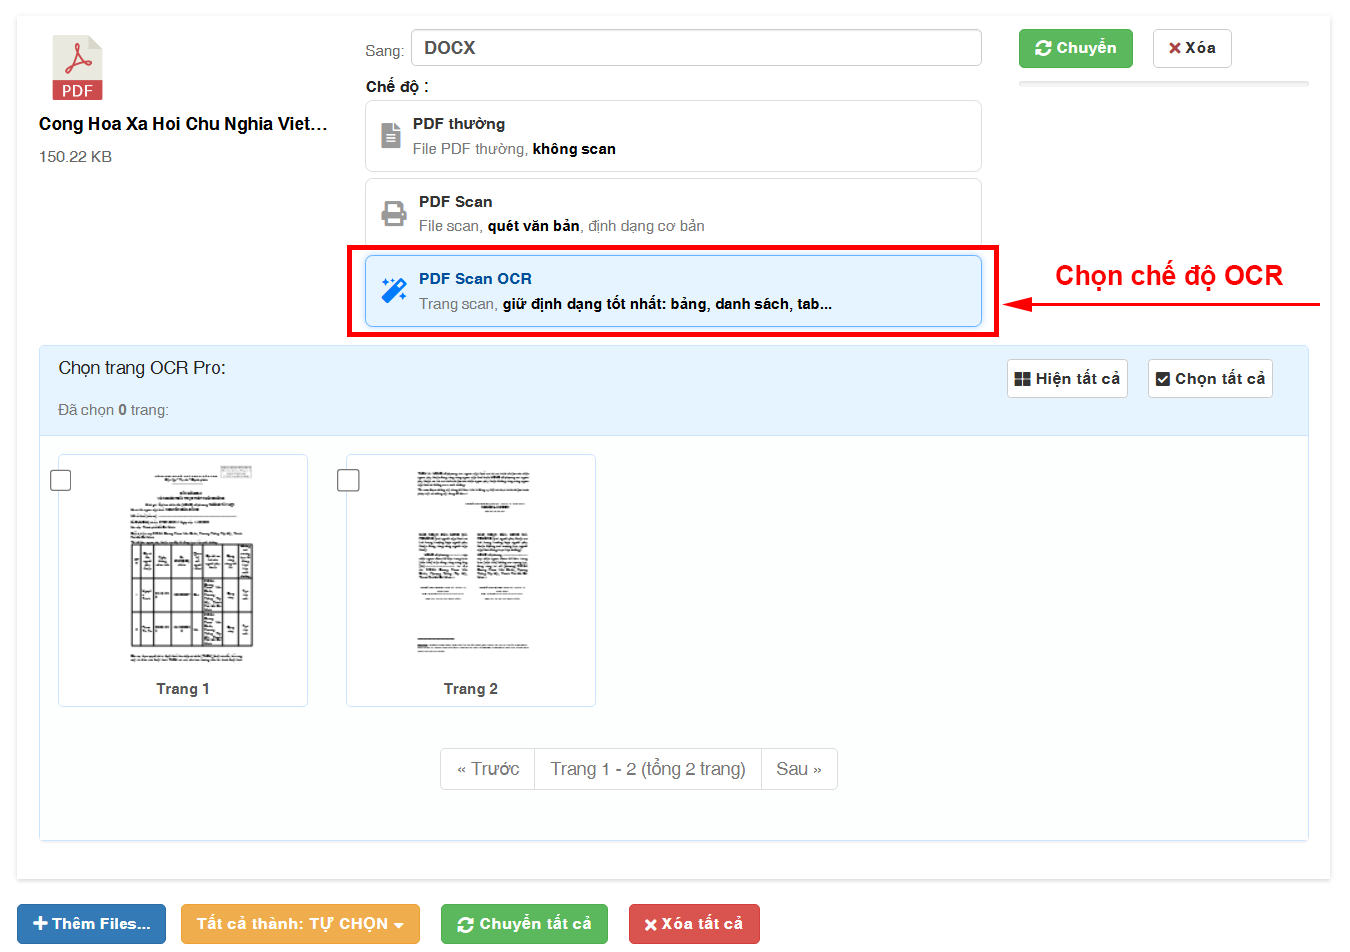
Task: Add more files with Thêm Files button
Action: point(91,924)
